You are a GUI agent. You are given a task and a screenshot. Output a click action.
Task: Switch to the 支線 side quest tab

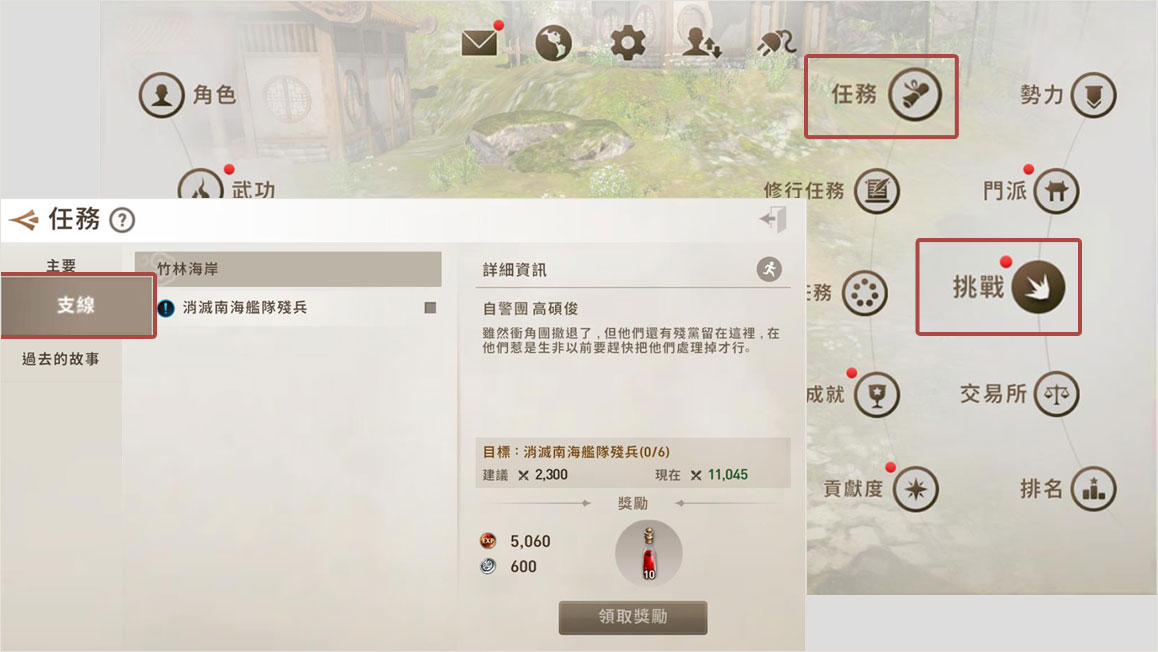click(x=77, y=306)
